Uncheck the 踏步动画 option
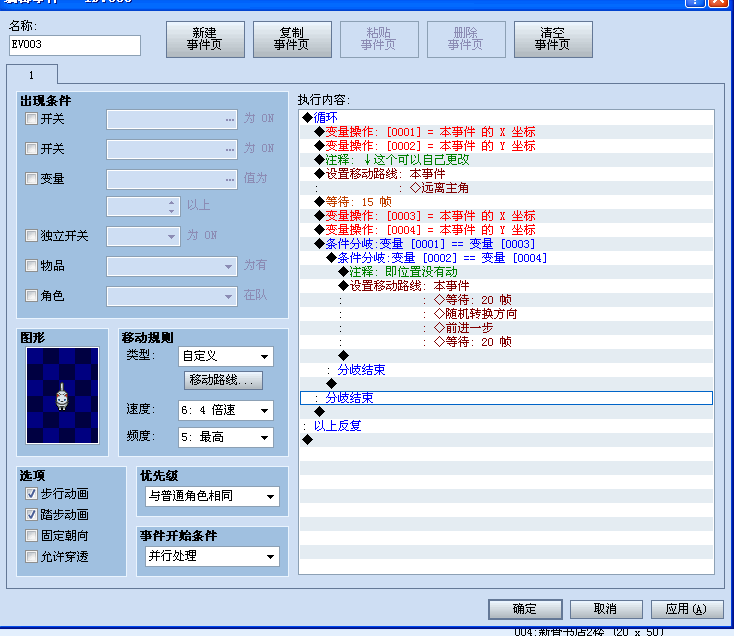The height and width of the screenshot is (636, 734). [x=31, y=514]
